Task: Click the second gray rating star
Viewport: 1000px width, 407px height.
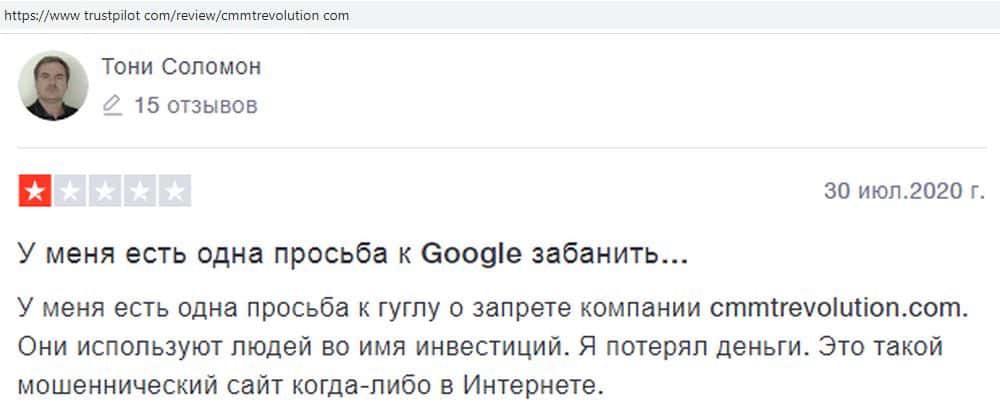Action: pyautogui.click(x=70, y=191)
